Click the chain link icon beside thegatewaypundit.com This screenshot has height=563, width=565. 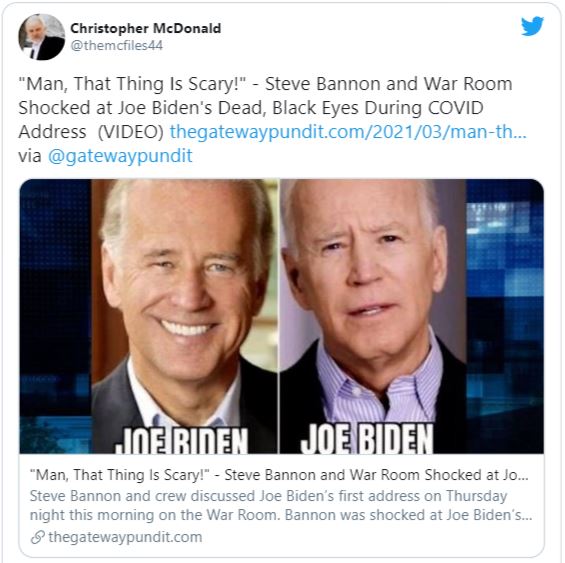click(x=37, y=537)
